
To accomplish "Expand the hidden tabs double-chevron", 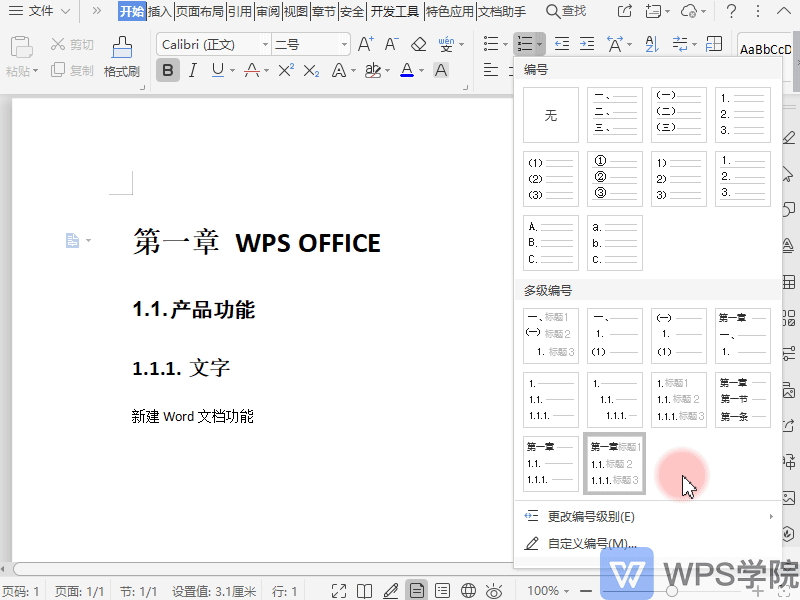I will [x=96, y=11].
